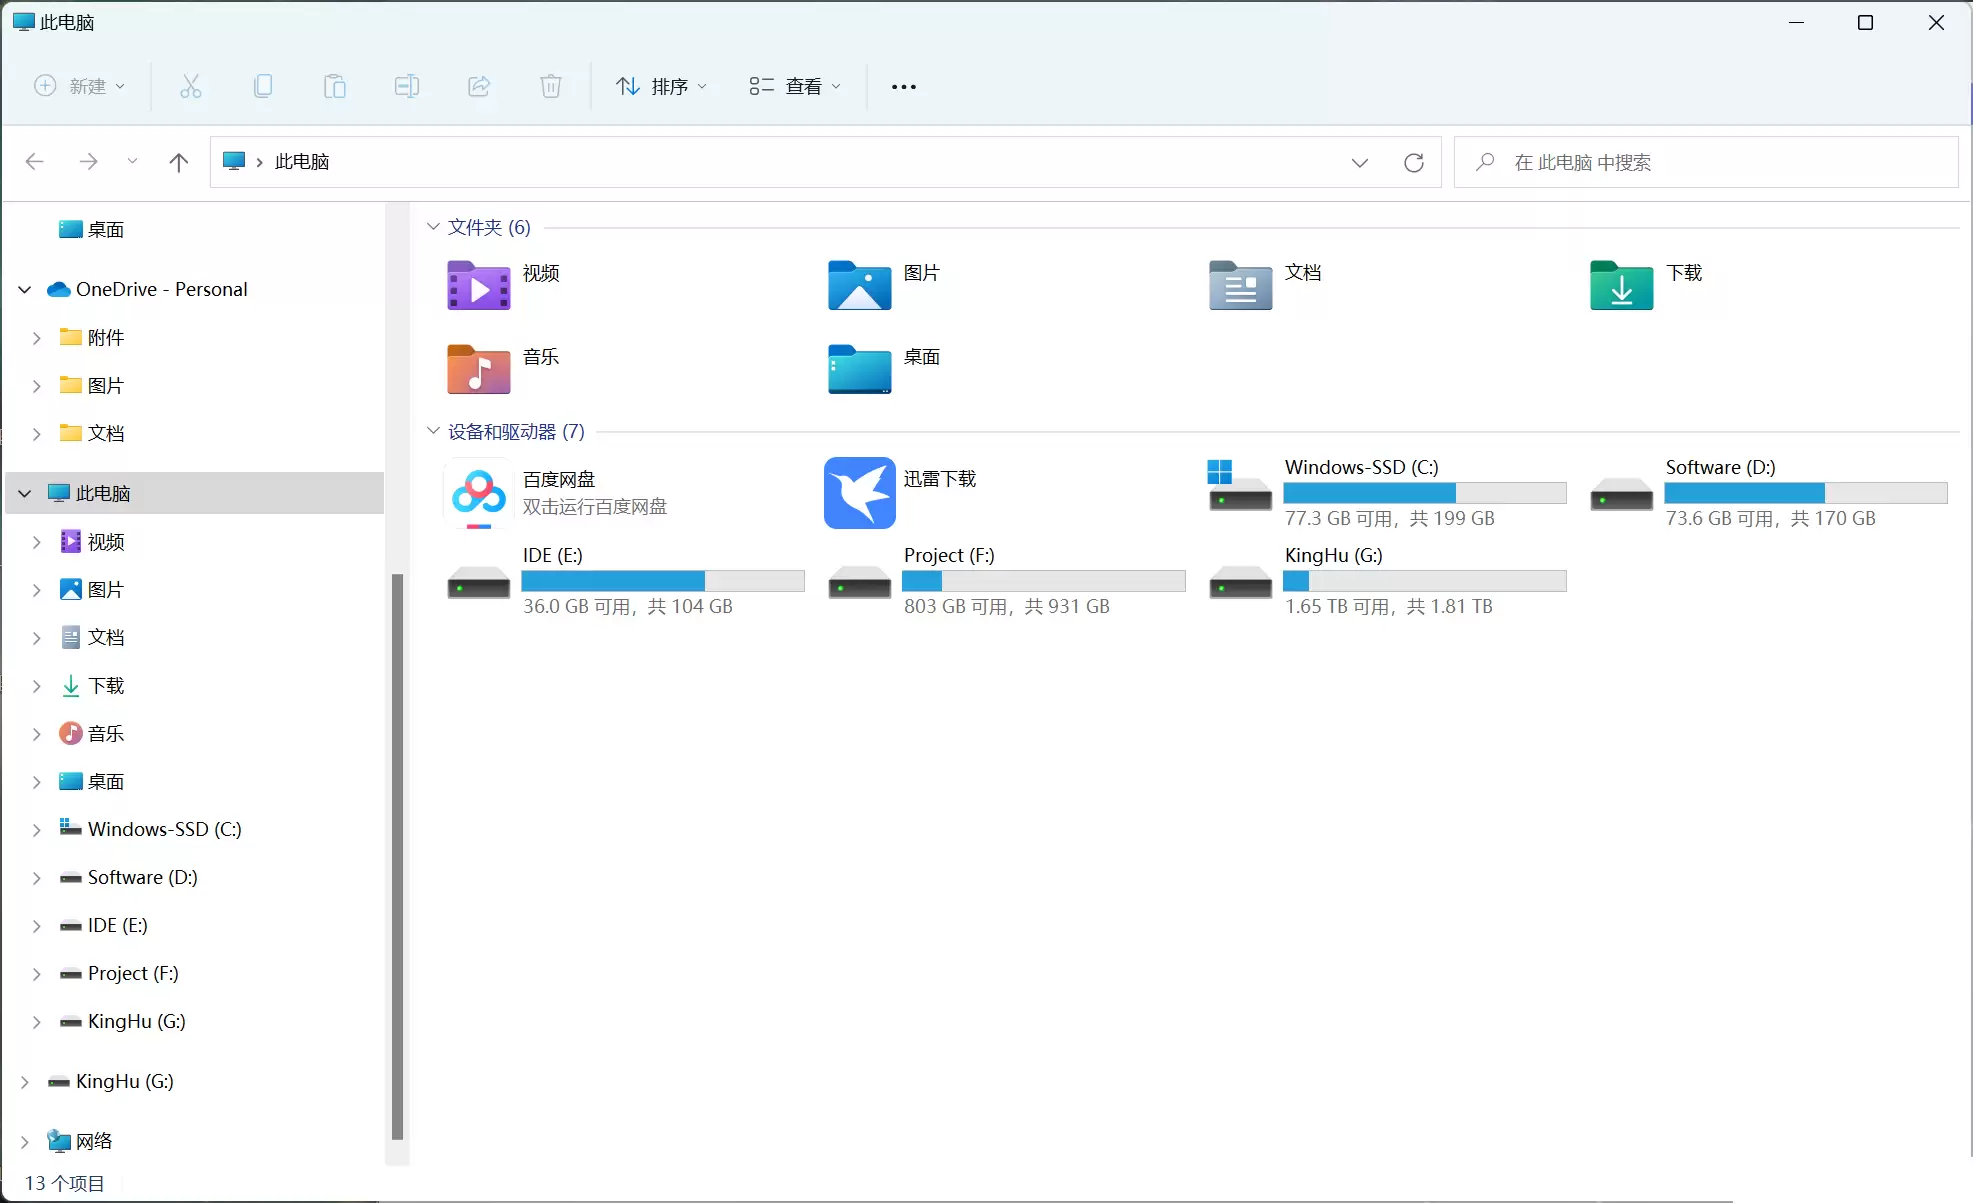
Task: Go back with the left arrow button
Action: pos(35,162)
